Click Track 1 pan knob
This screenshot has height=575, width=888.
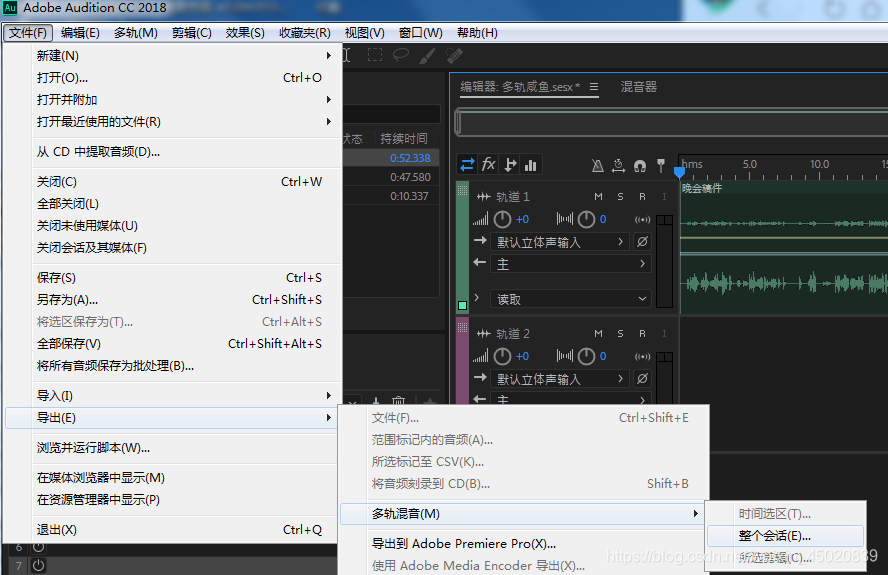(x=586, y=219)
